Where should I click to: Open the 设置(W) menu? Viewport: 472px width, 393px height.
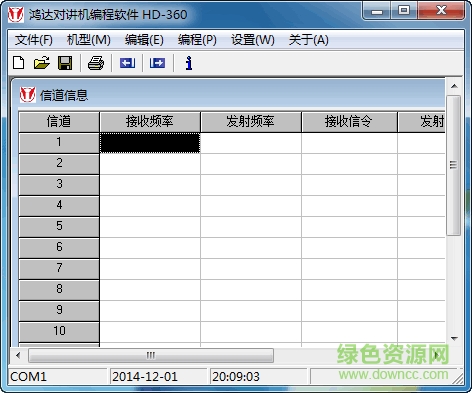point(253,40)
